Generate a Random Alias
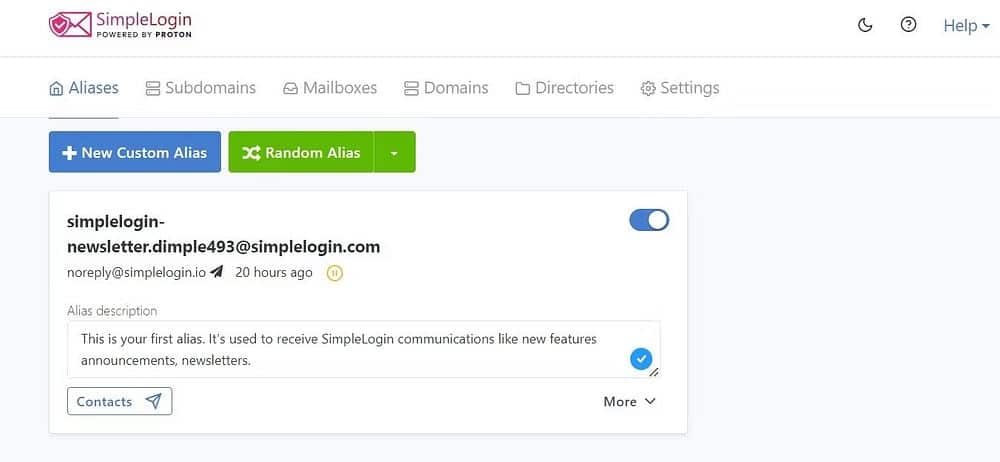This screenshot has width=1000, height=462. click(301, 152)
